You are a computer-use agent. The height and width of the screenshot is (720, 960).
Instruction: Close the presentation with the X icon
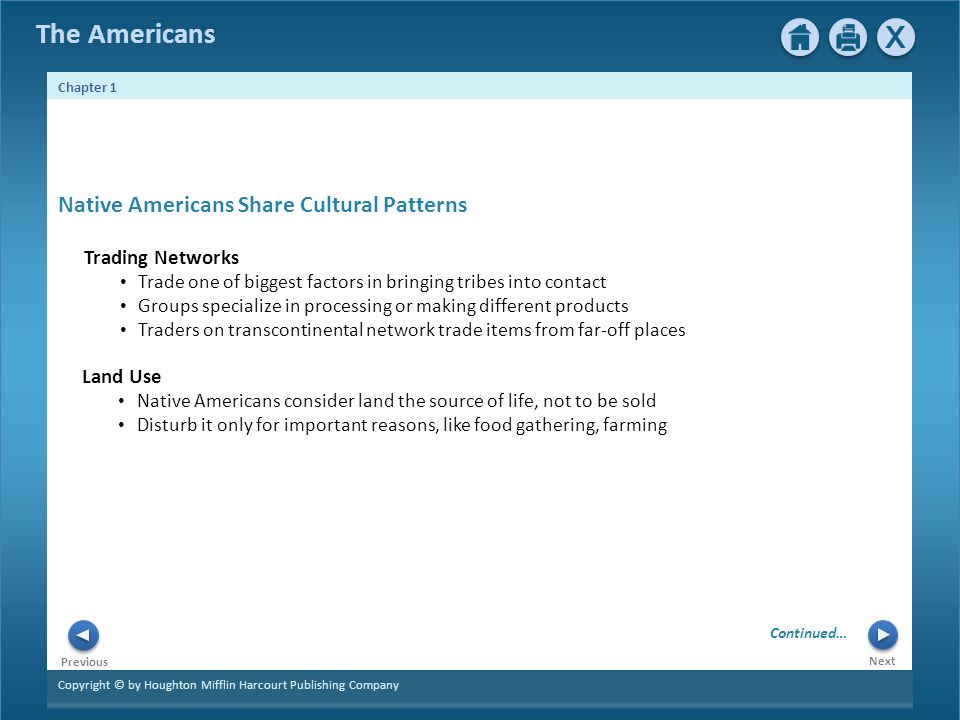pyautogui.click(x=896, y=37)
